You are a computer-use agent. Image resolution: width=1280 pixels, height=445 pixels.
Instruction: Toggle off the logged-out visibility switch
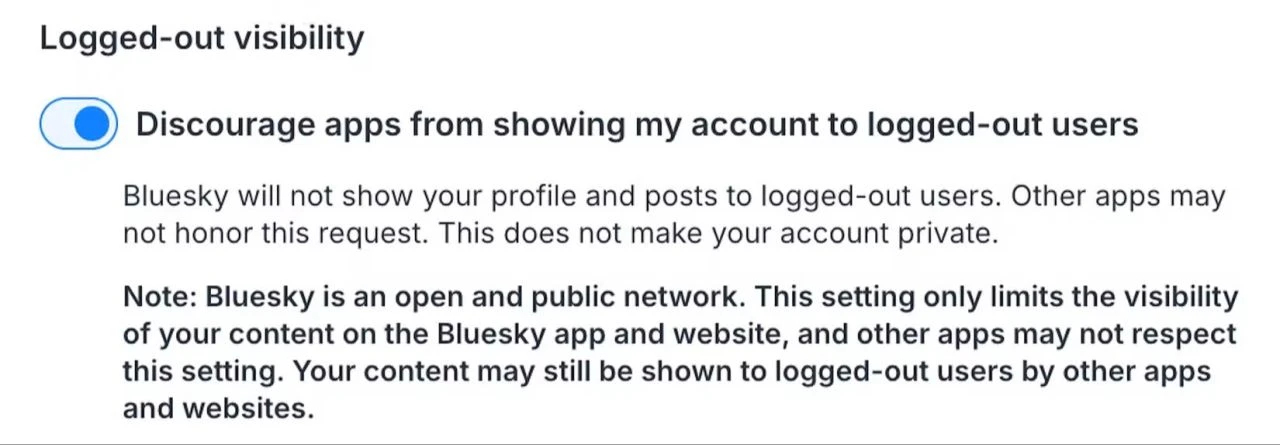(x=78, y=124)
